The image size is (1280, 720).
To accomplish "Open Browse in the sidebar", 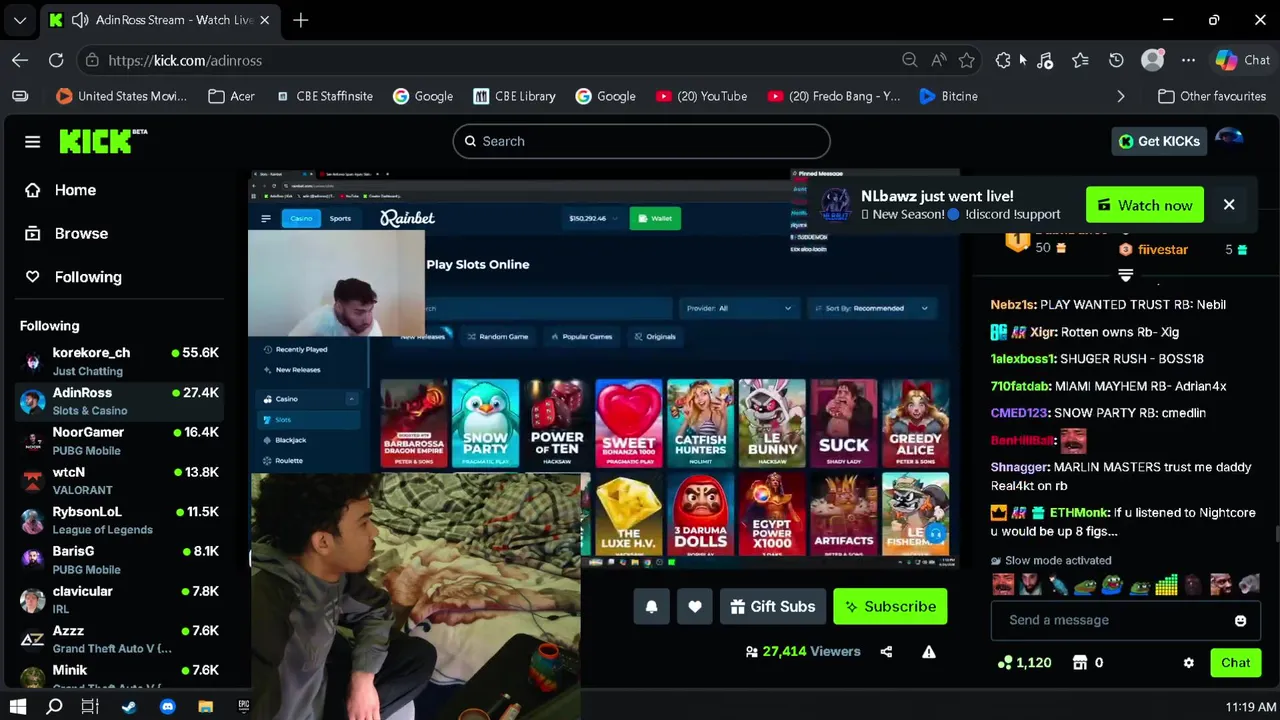I will point(67,233).
